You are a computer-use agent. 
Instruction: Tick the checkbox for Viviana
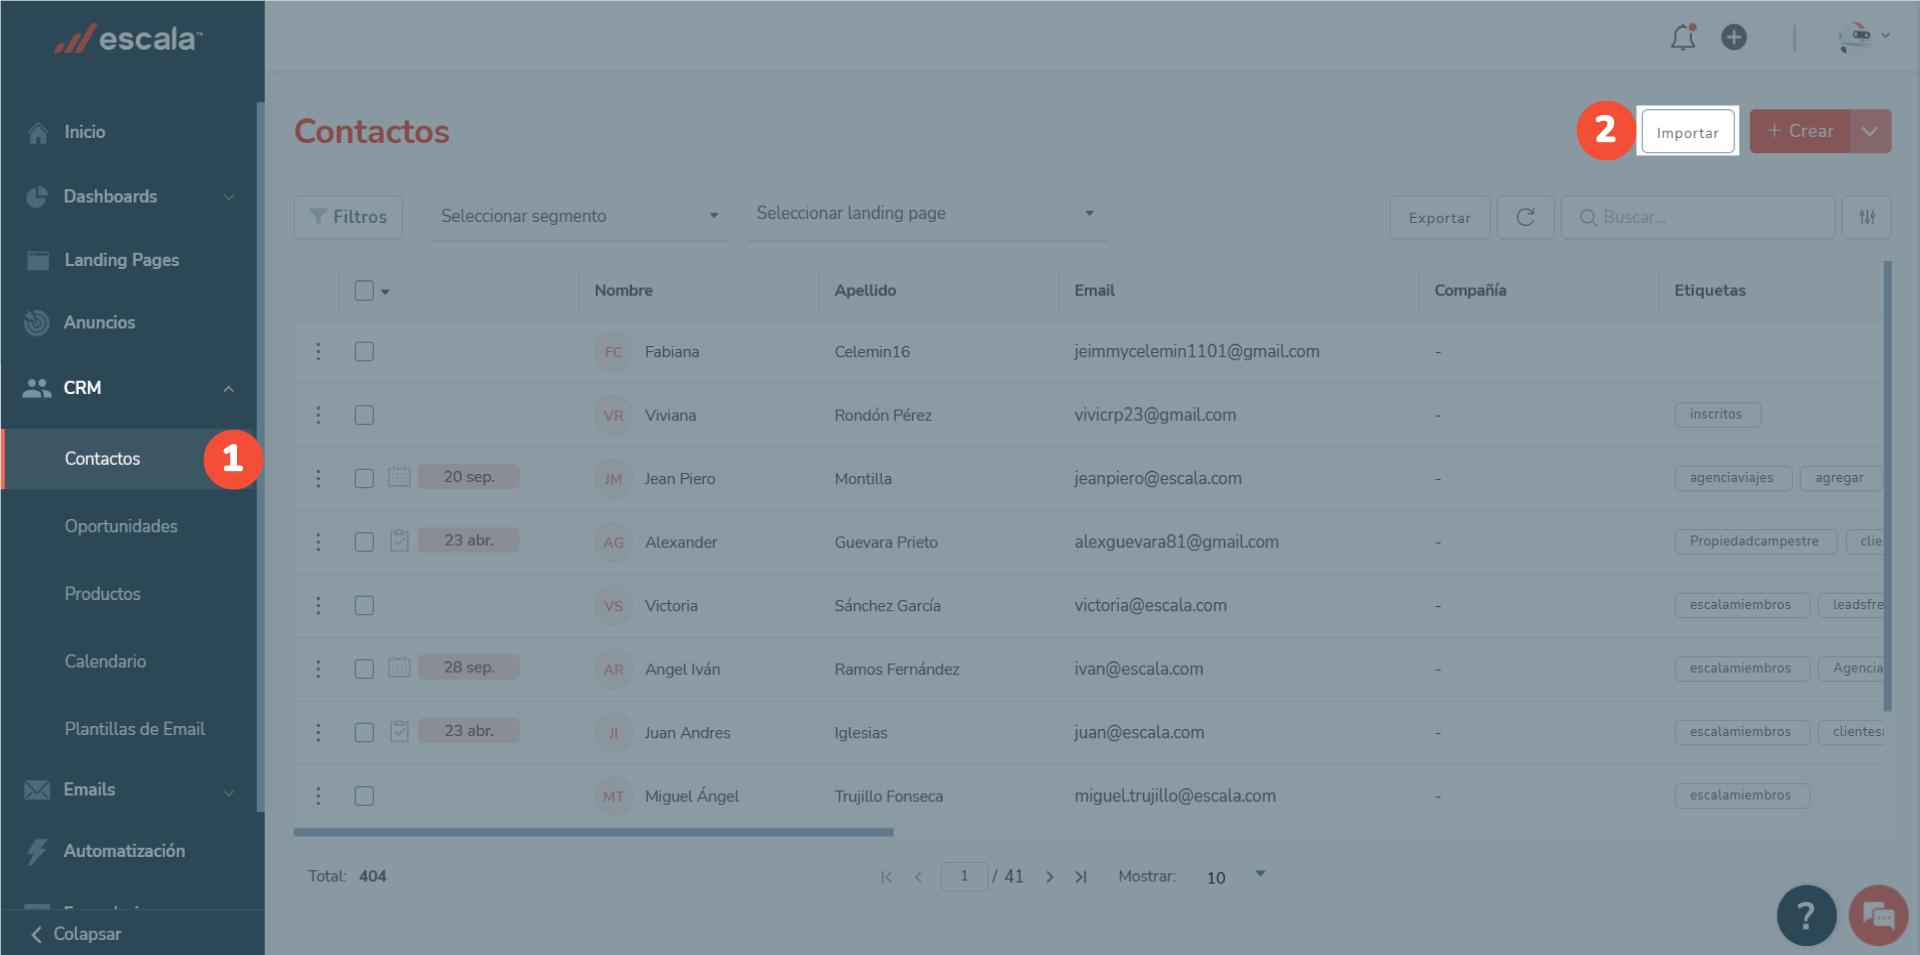pyautogui.click(x=364, y=415)
